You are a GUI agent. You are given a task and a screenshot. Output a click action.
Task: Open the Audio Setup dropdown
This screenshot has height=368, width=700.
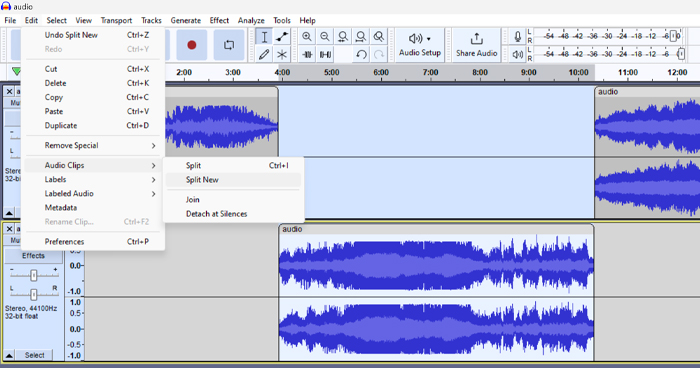pyautogui.click(x=420, y=45)
